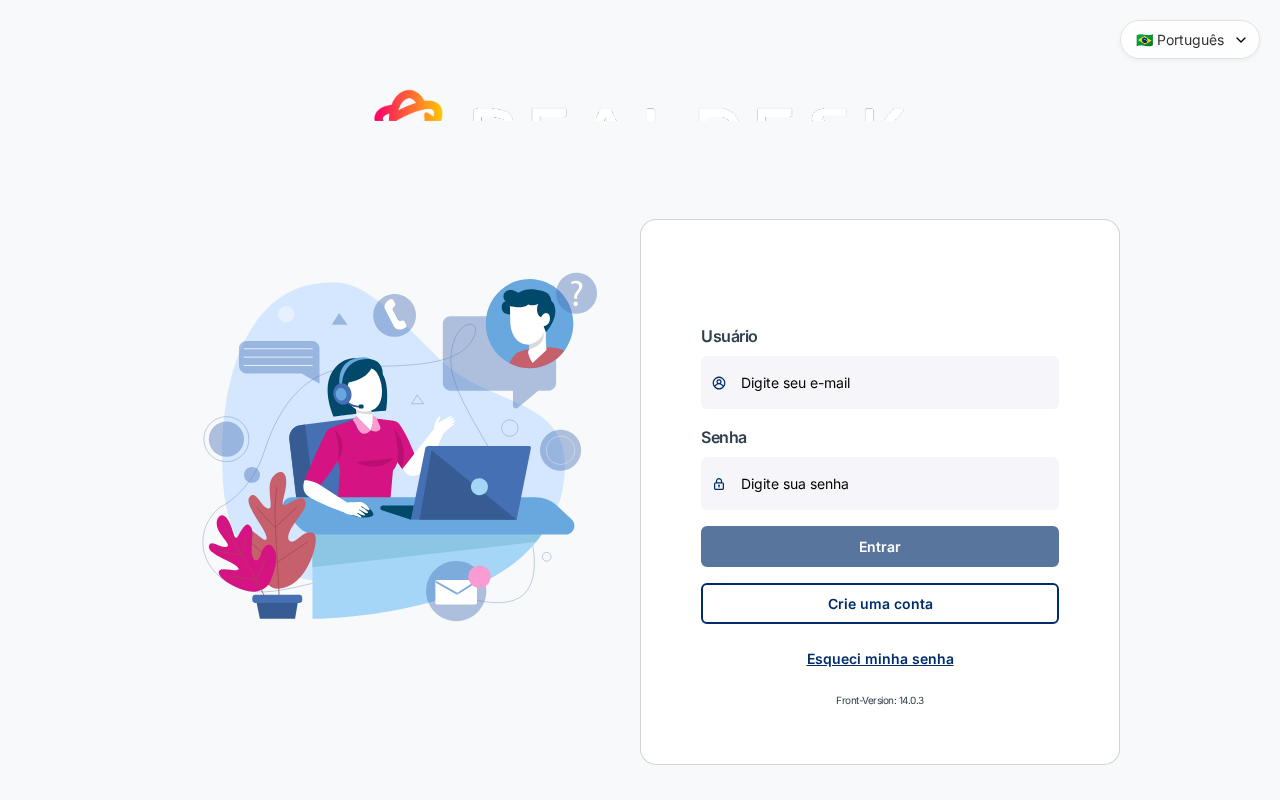The width and height of the screenshot is (1280, 800).
Task: Open the Esqueci minha senha link
Action: pyautogui.click(x=880, y=659)
